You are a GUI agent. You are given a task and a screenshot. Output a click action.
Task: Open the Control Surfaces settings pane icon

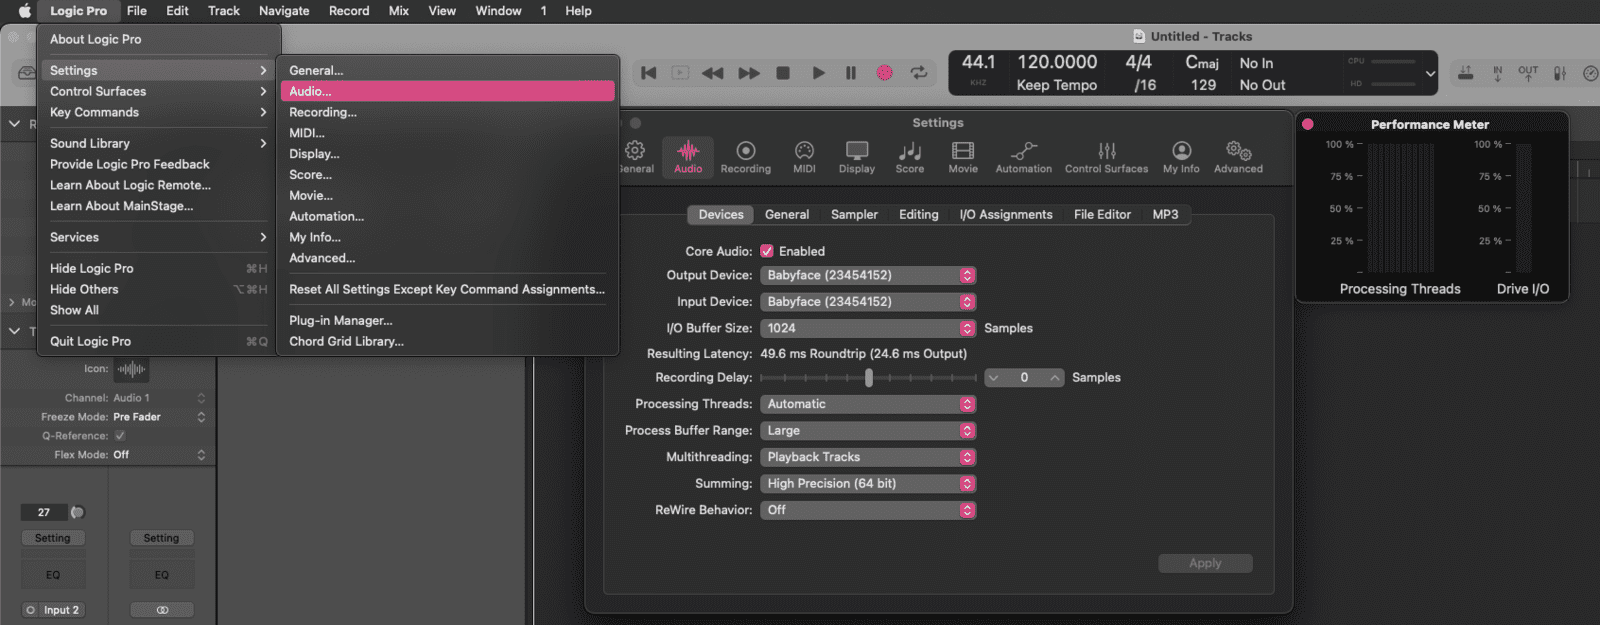(x=1106, y=157)
